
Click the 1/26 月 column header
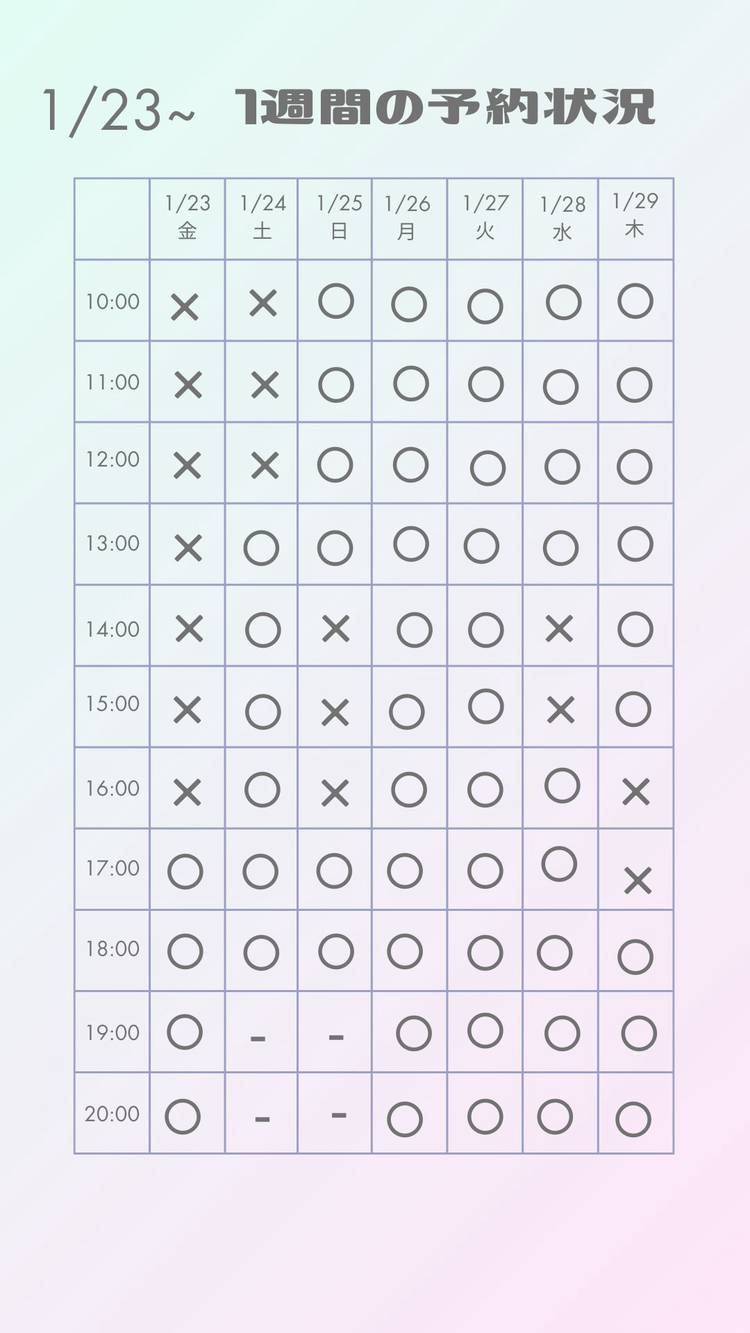407,217
